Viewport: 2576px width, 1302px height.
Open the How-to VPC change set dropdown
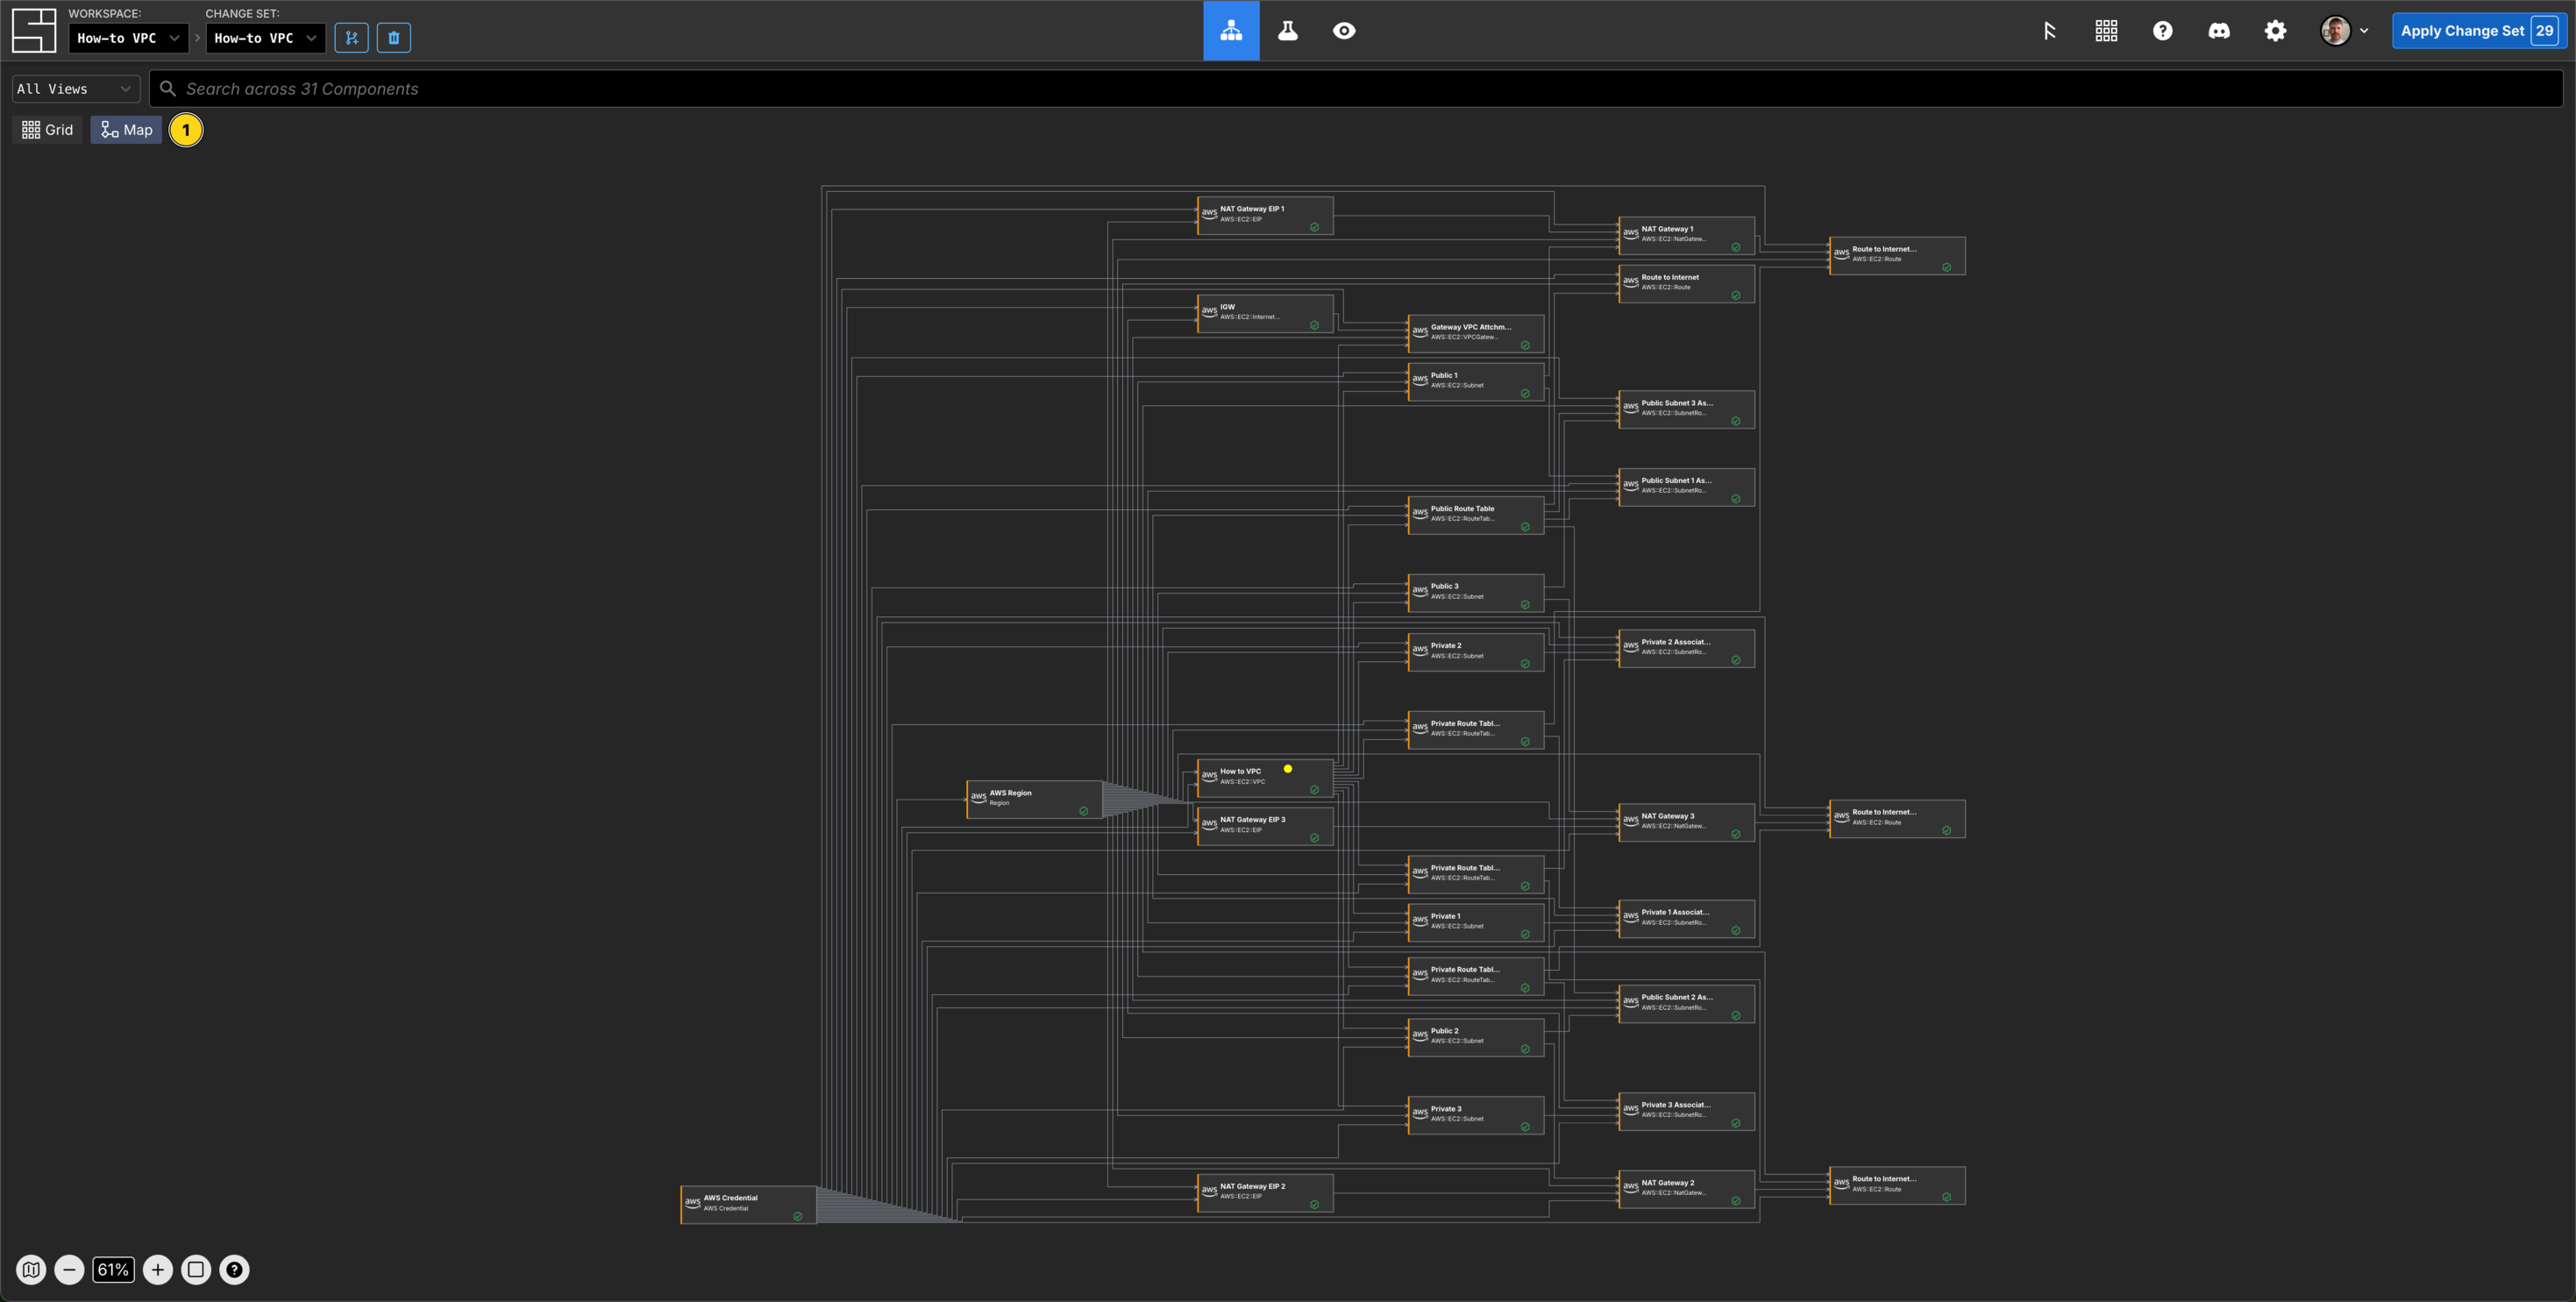[265, 38]
